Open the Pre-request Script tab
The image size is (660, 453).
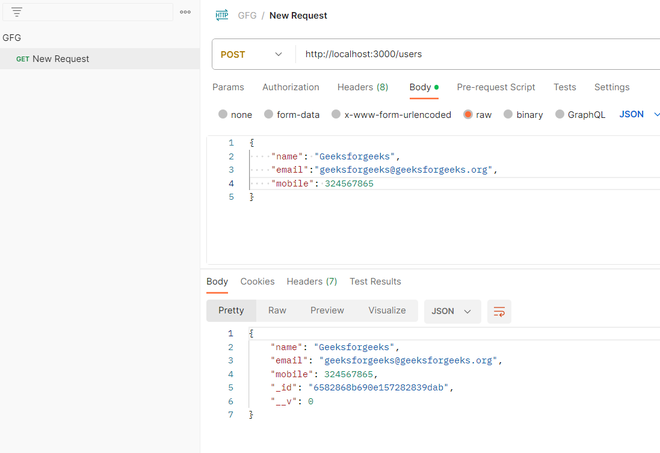[x=496, y=87]
